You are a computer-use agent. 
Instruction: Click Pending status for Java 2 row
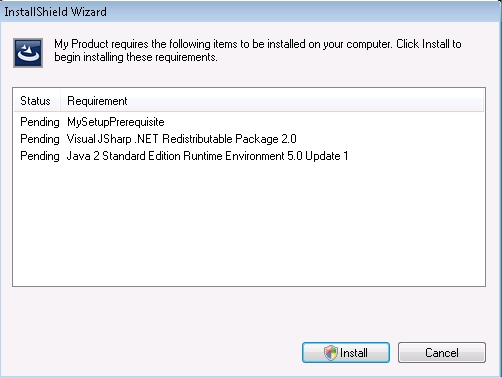click(40, 156)
